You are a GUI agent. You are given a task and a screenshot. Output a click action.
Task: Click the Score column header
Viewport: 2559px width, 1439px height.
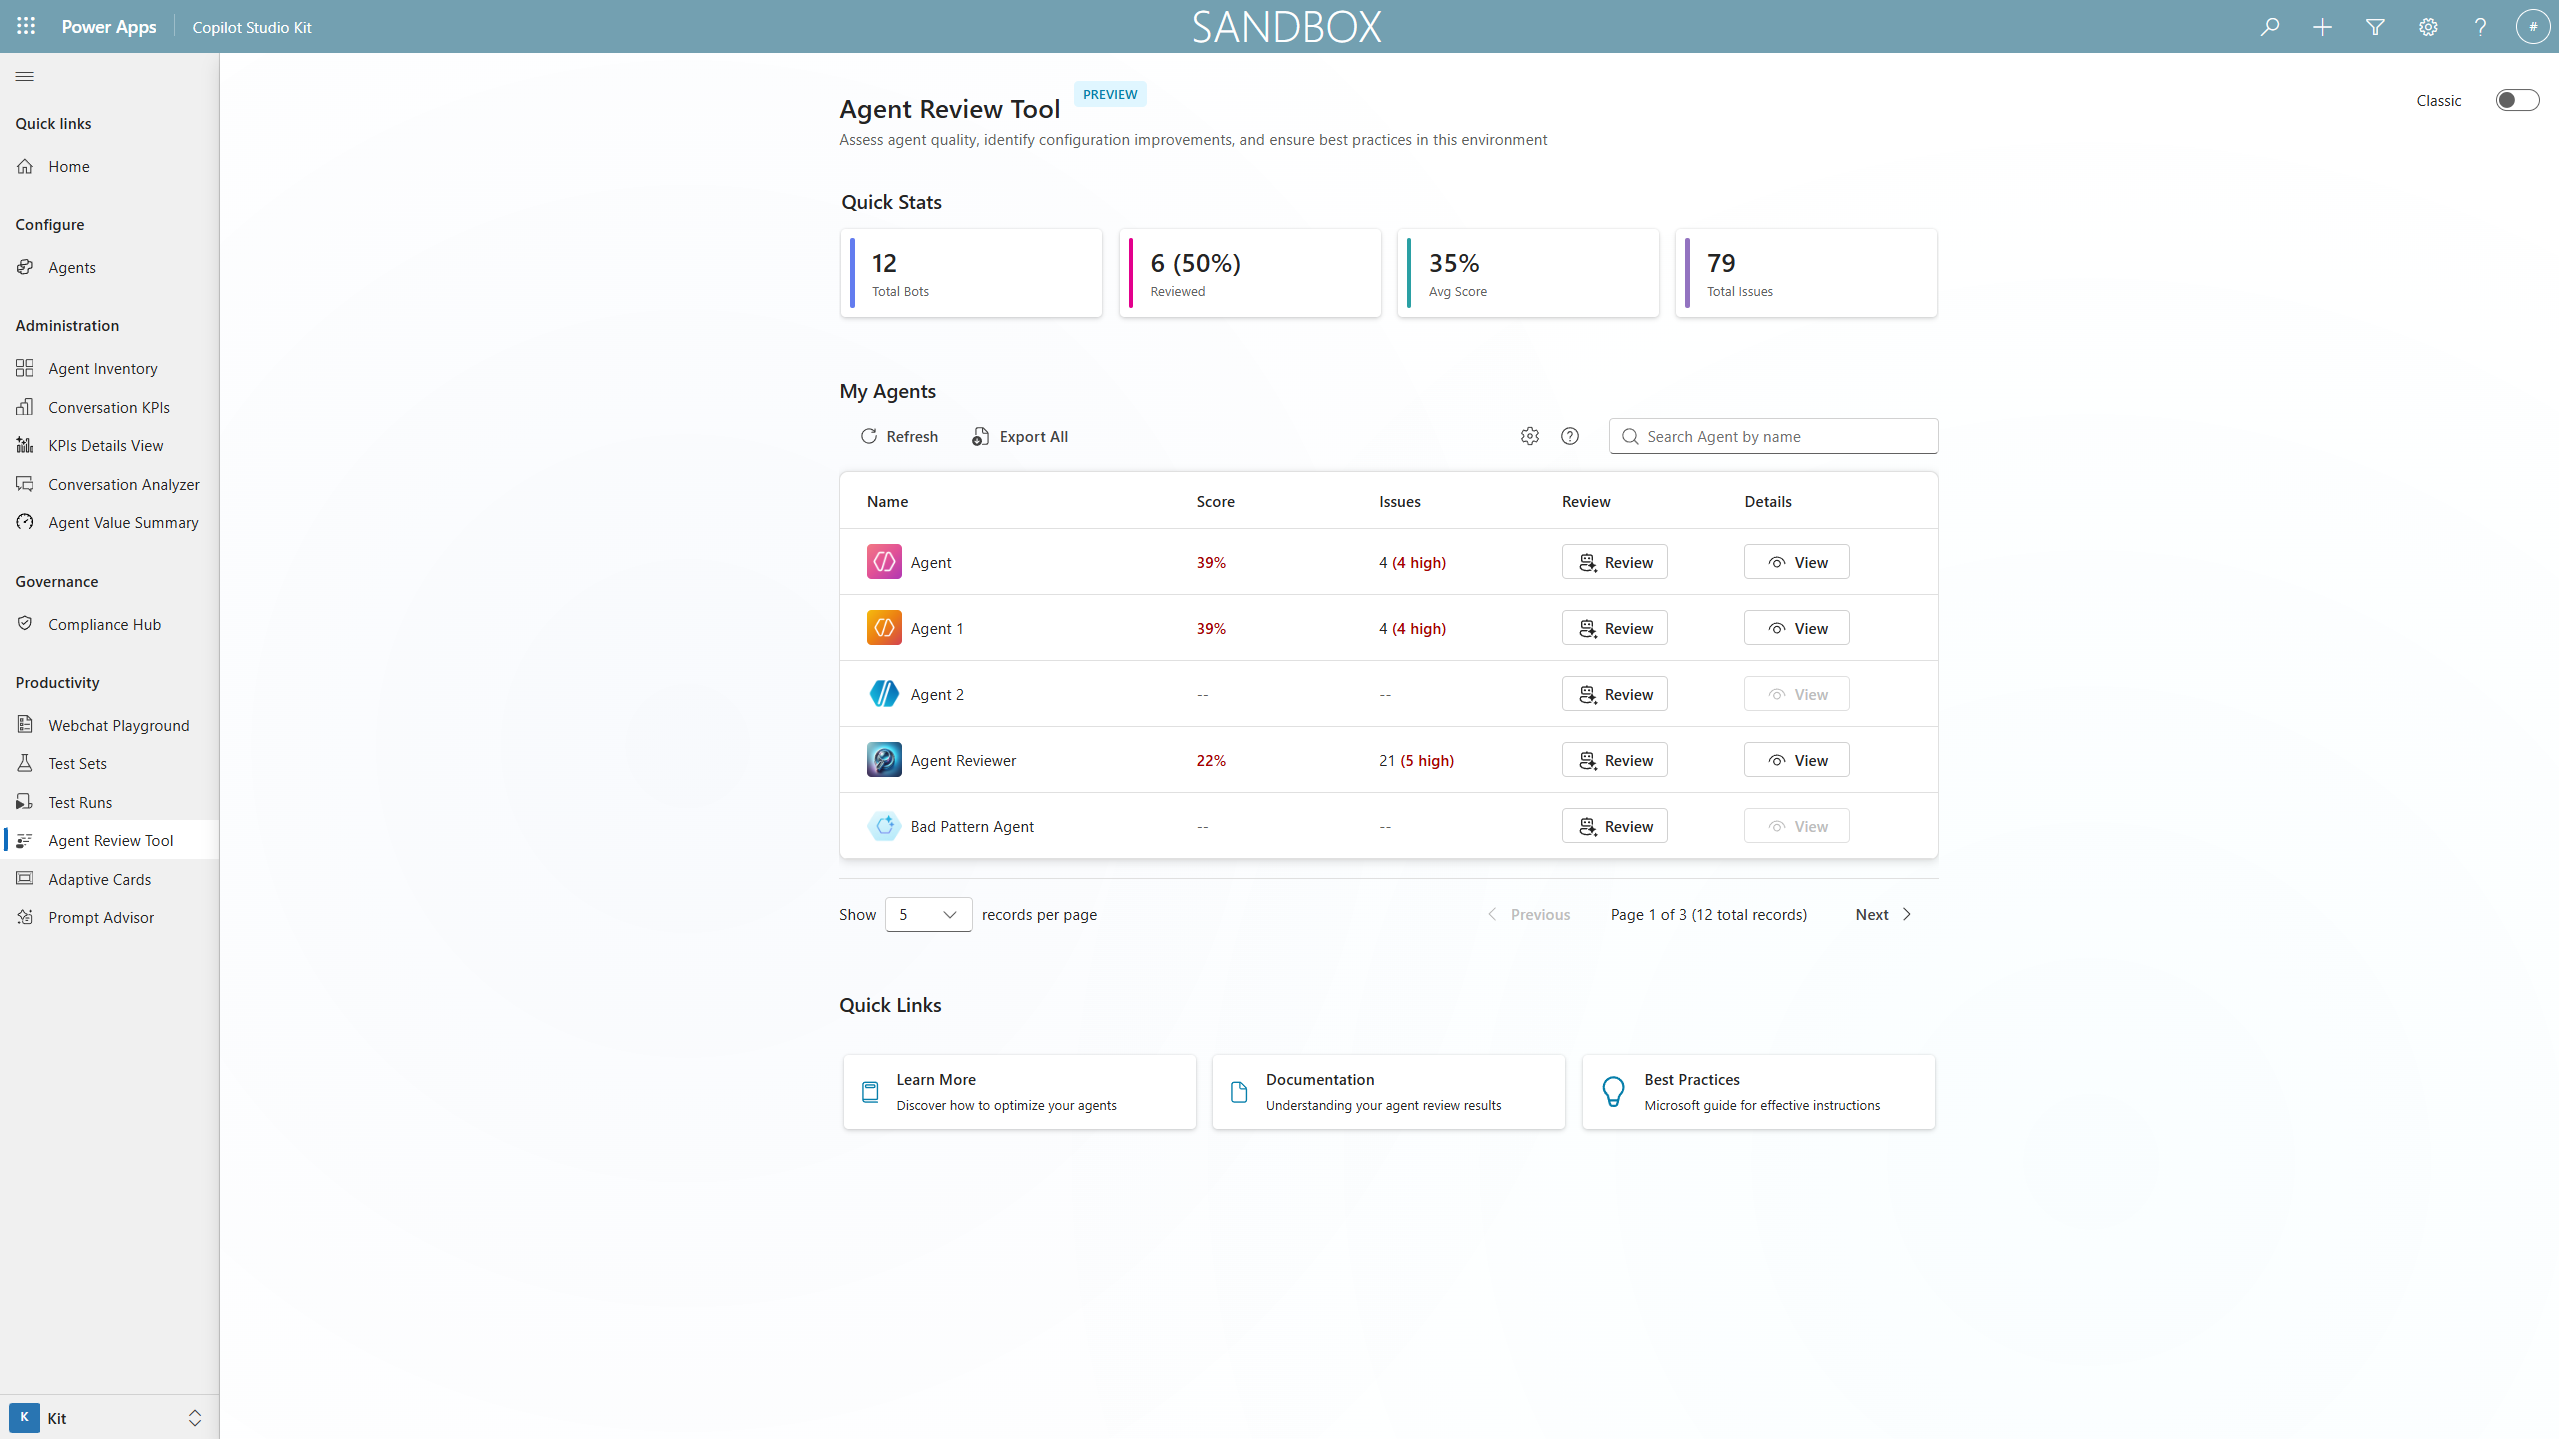pos(1215,501)
